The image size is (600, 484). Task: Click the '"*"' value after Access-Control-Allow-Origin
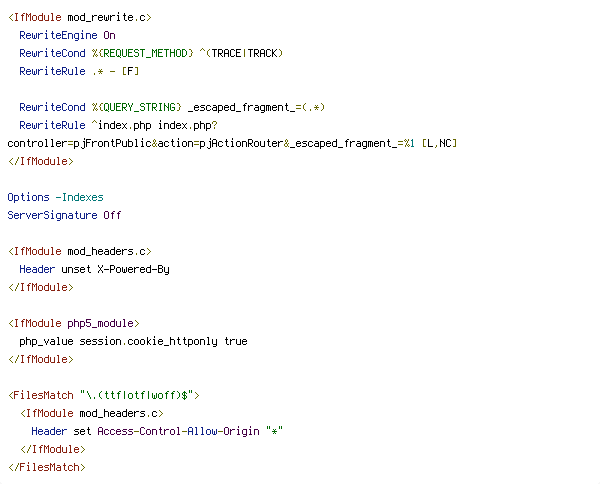coord(274,431)
